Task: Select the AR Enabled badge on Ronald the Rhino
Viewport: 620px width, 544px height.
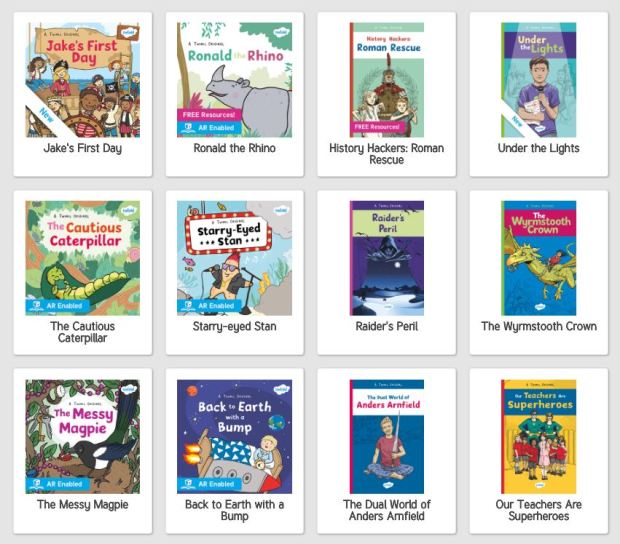Action: click(210, 128)
